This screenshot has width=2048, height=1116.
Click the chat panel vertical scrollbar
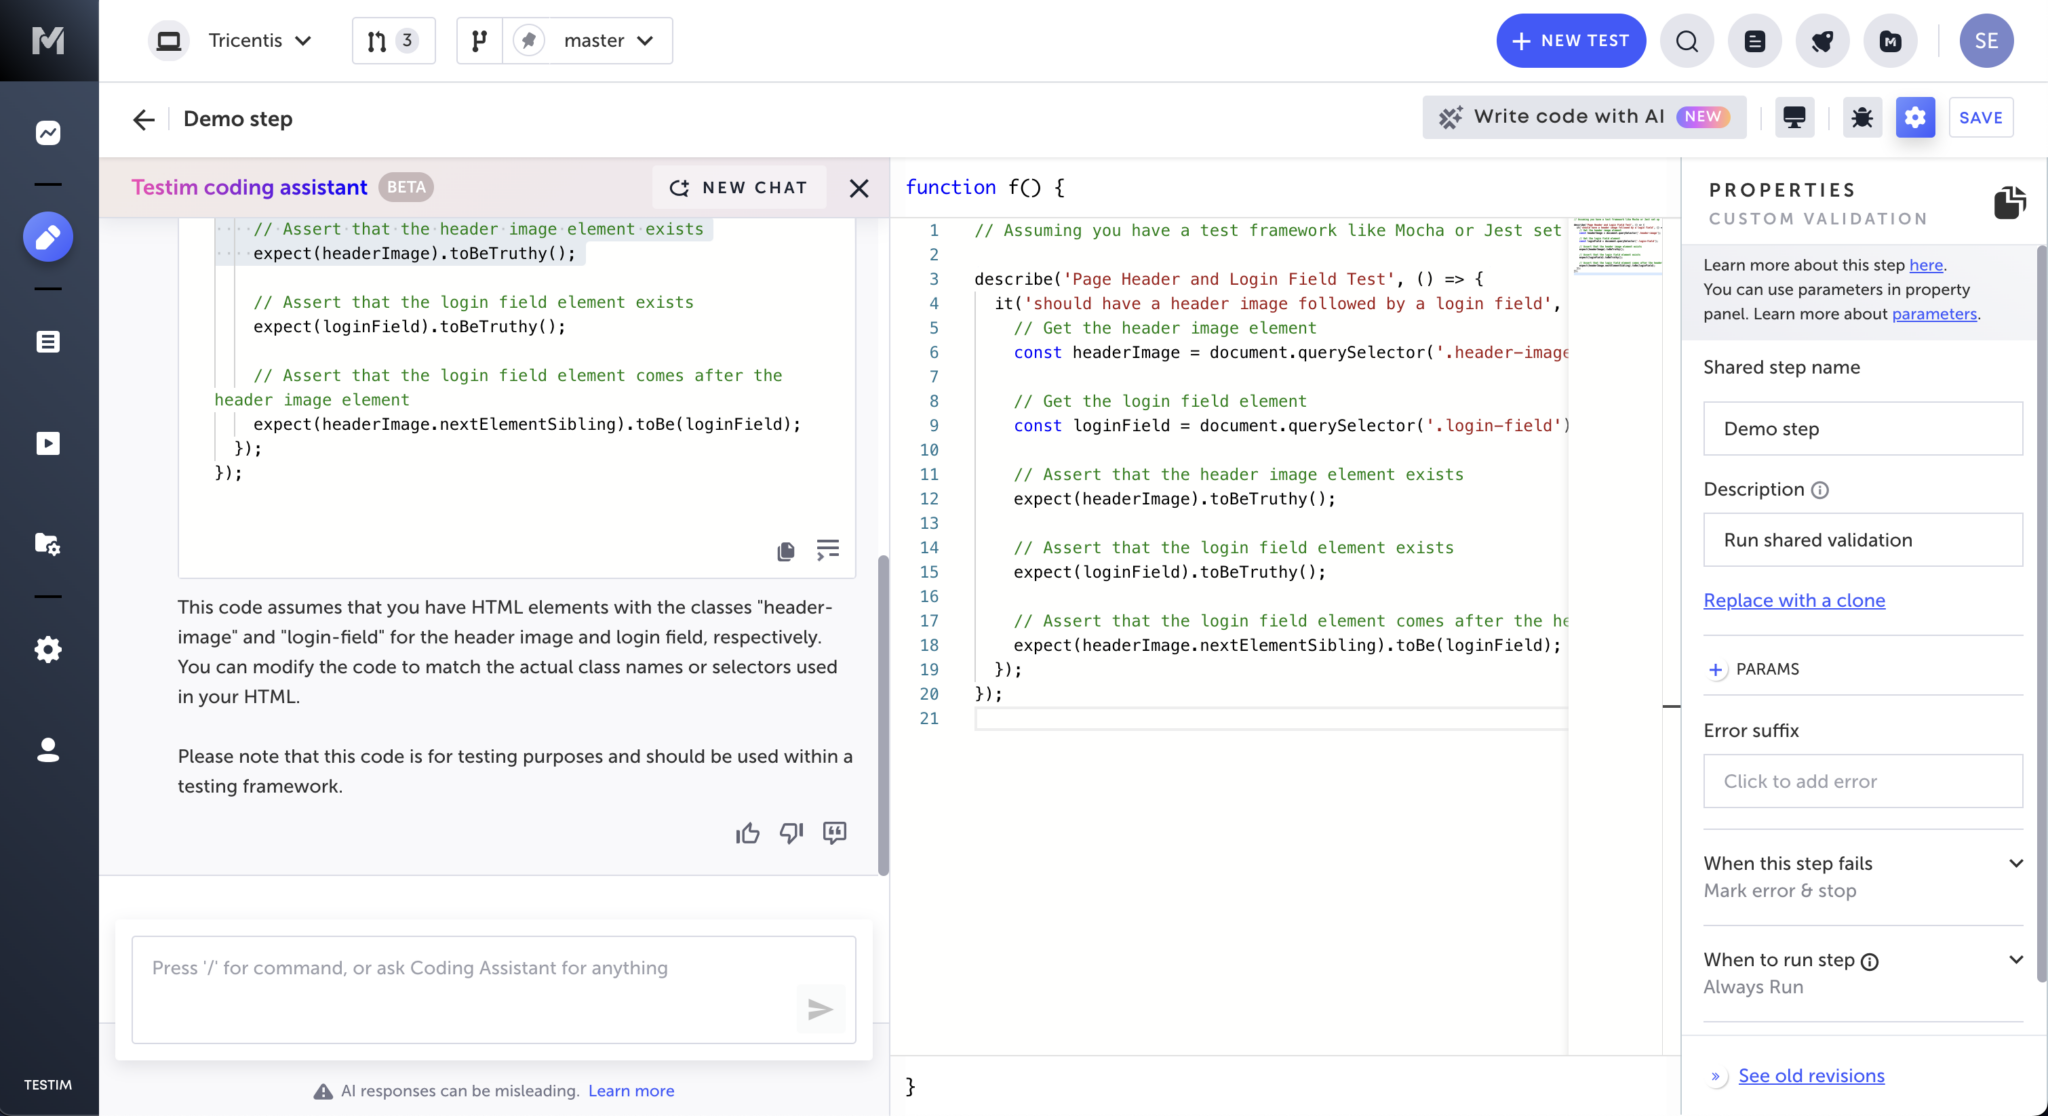tap(883, 714)
